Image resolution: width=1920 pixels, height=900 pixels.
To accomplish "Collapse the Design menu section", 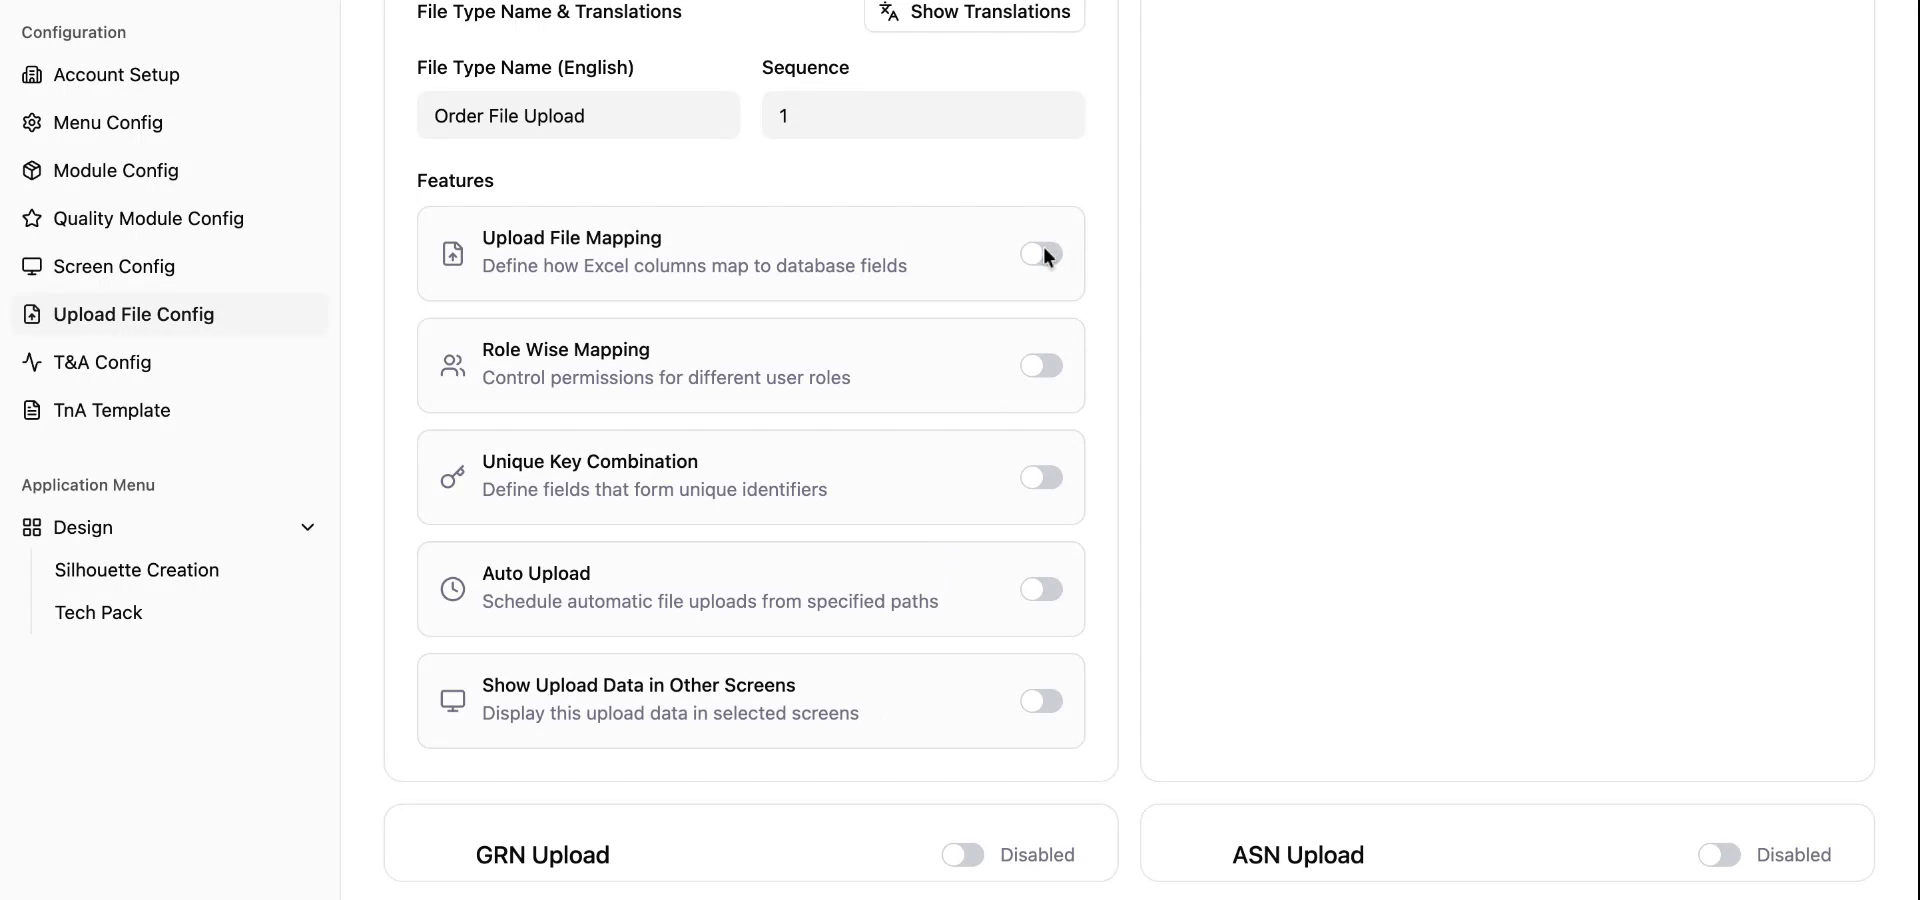I will click(x=307, y=527).
